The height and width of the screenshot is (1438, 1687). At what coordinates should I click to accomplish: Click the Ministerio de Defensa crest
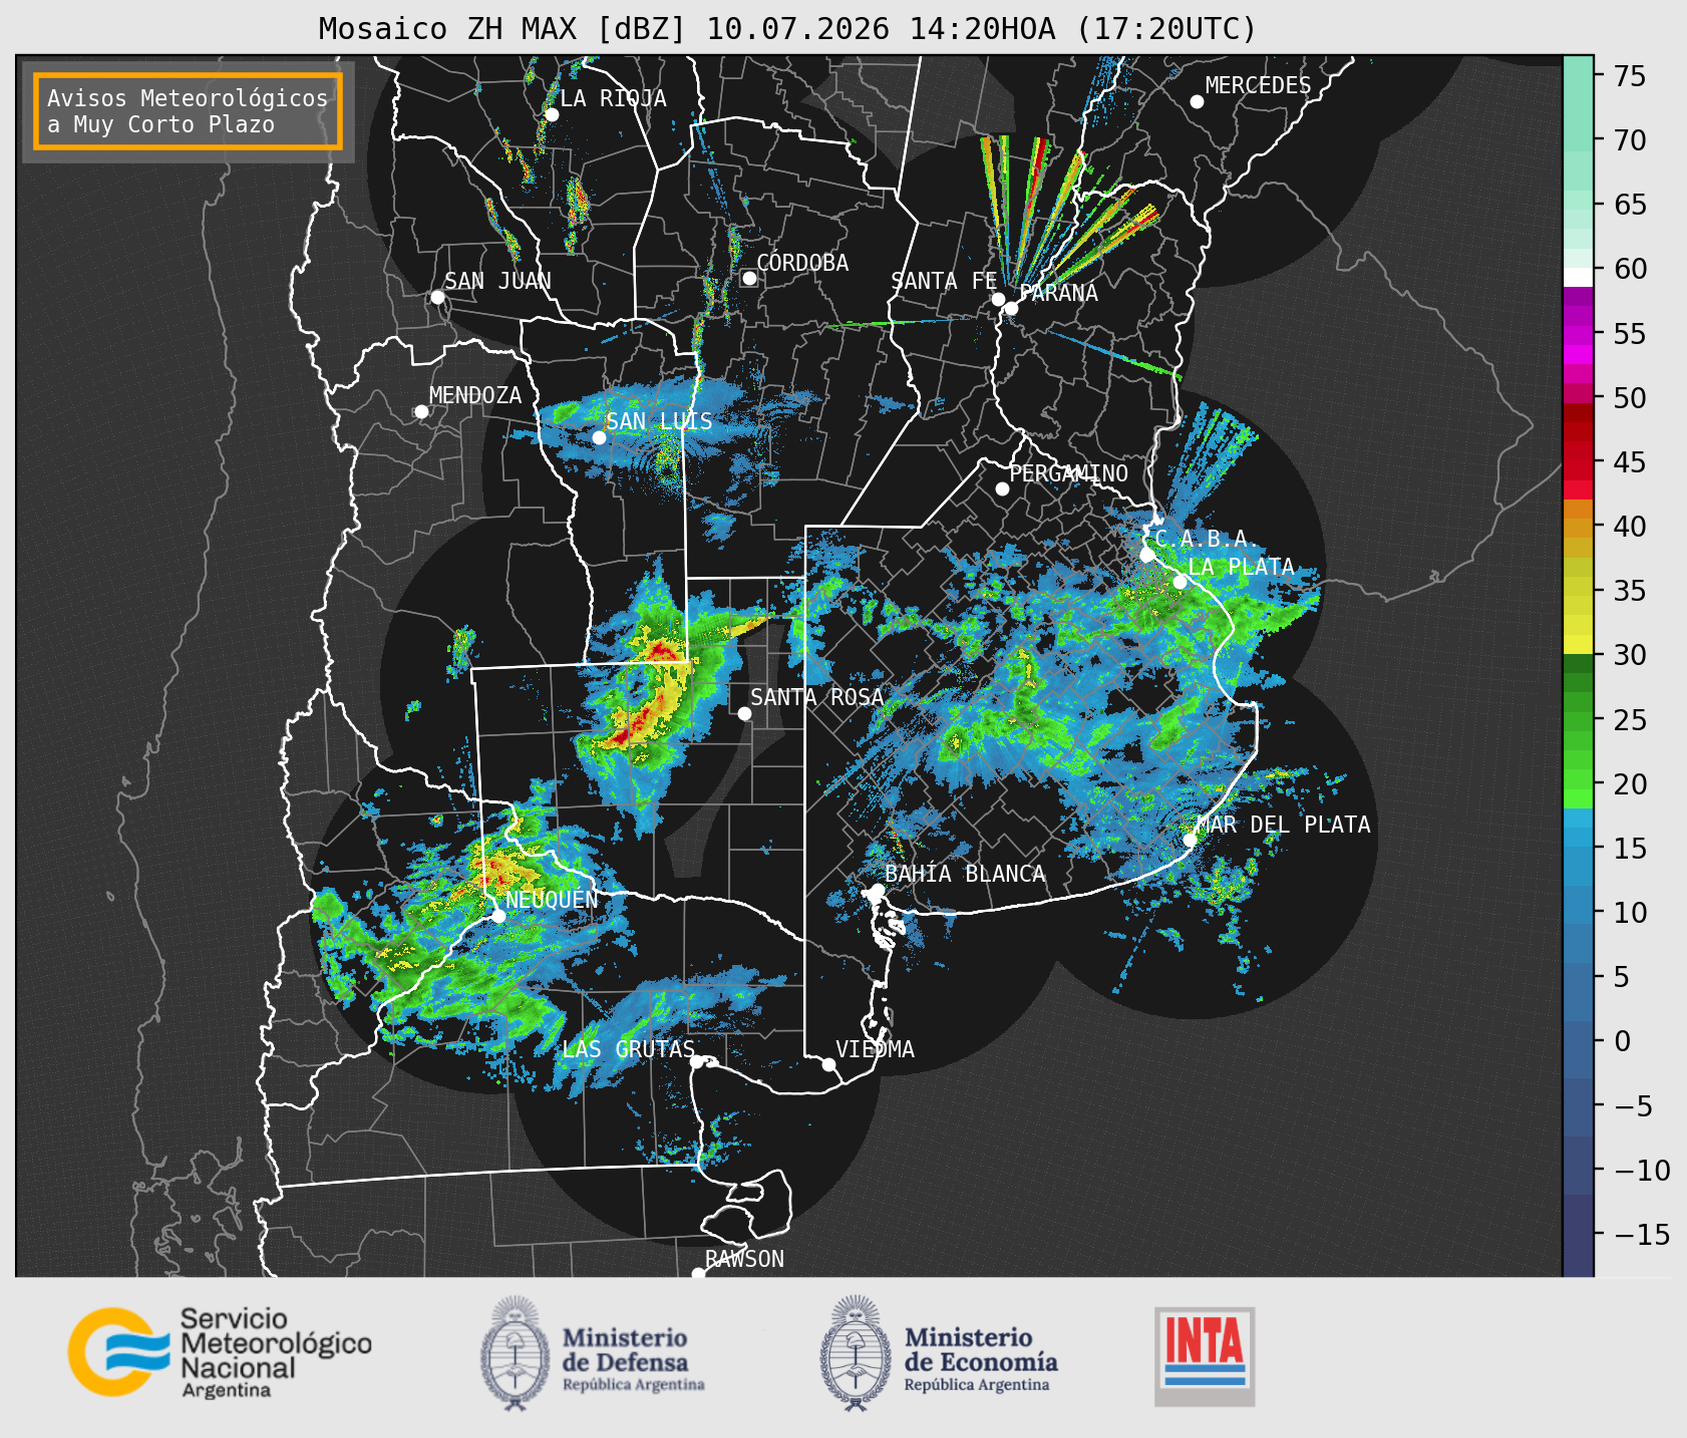(515, 1353)
